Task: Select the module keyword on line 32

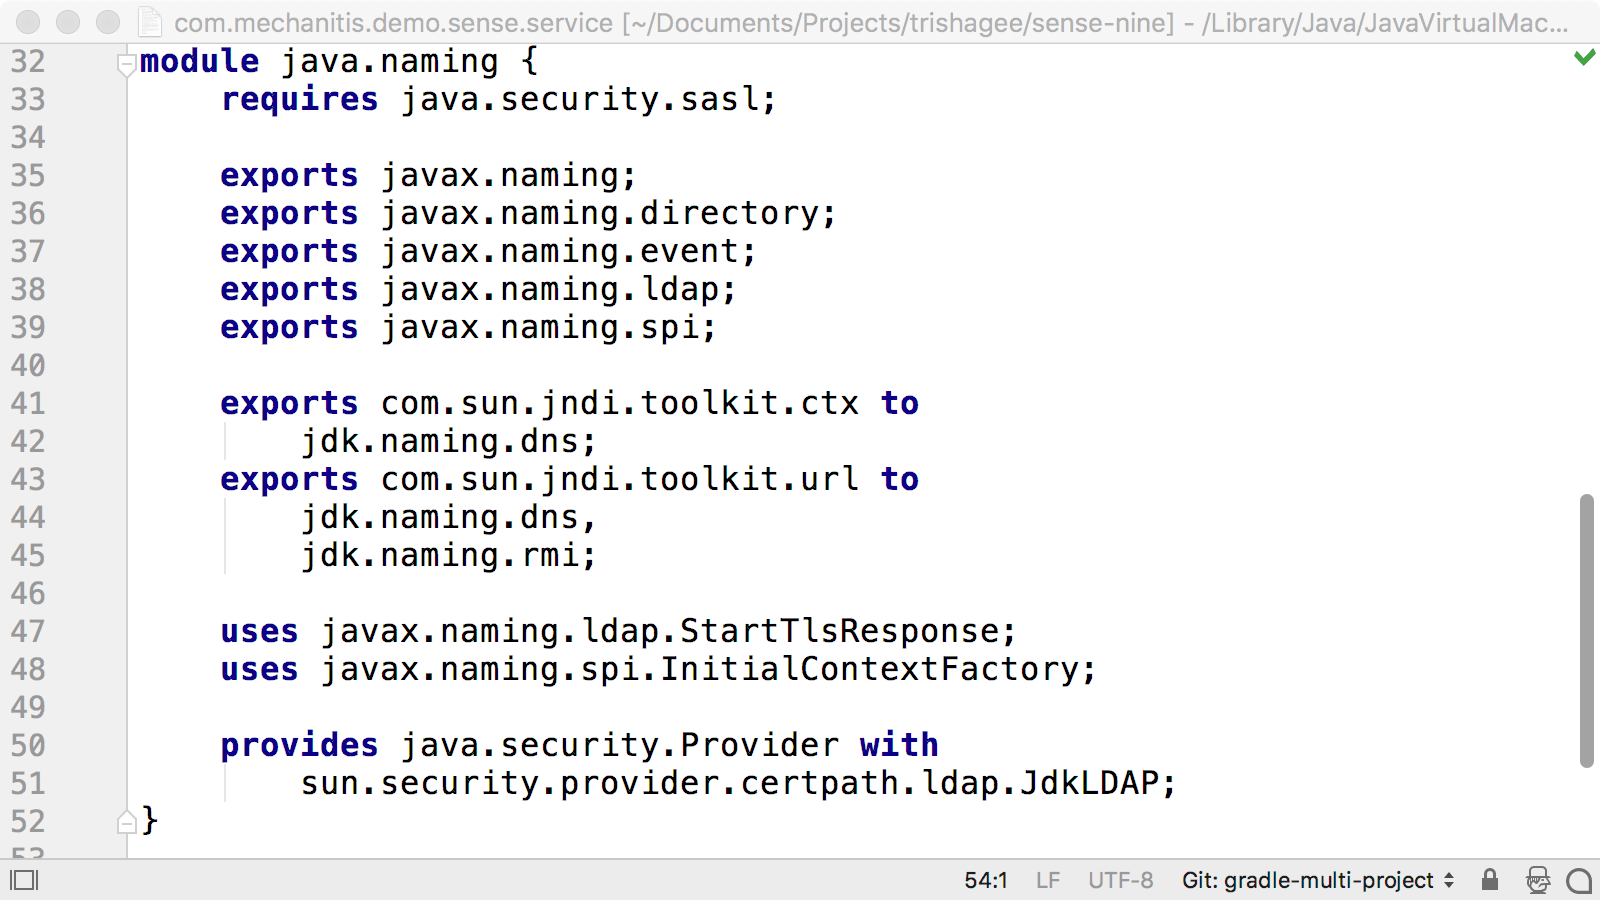Action: tap(199, 61)
